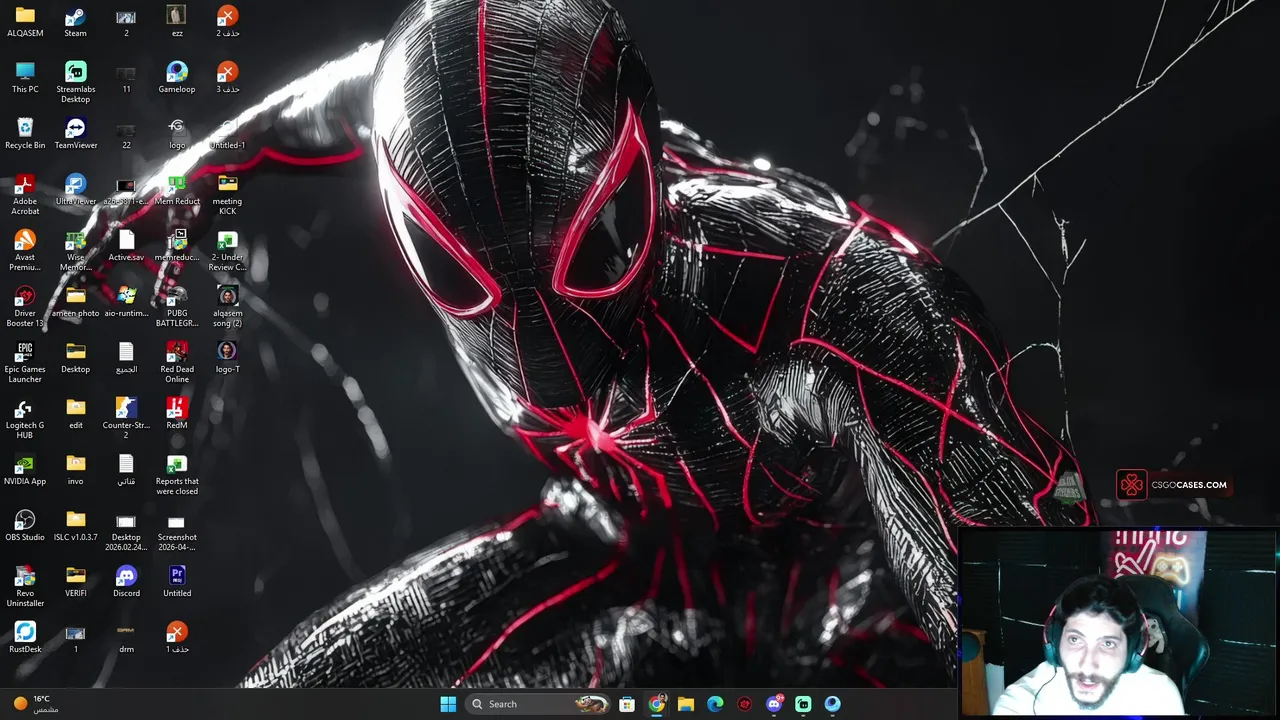The image size is (1280, 720).
Task: Select the memreduct installer icon
Action: pyautogui.click(x=177, y=245)
